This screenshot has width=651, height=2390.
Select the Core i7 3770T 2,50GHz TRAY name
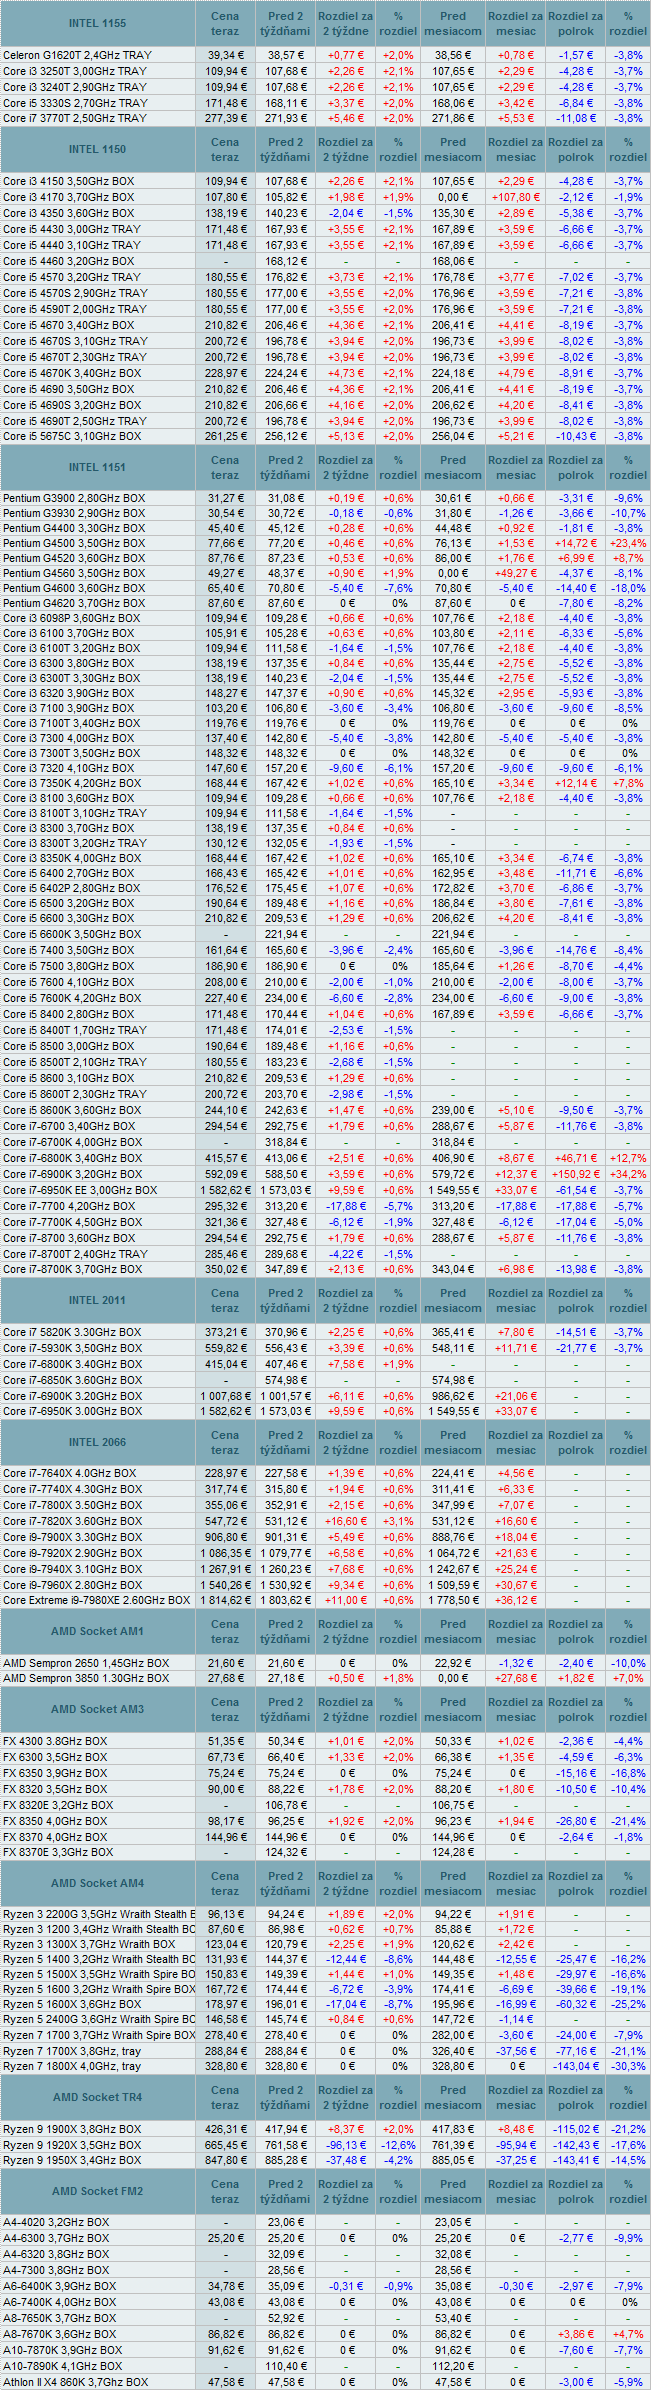tap(75, 118)
